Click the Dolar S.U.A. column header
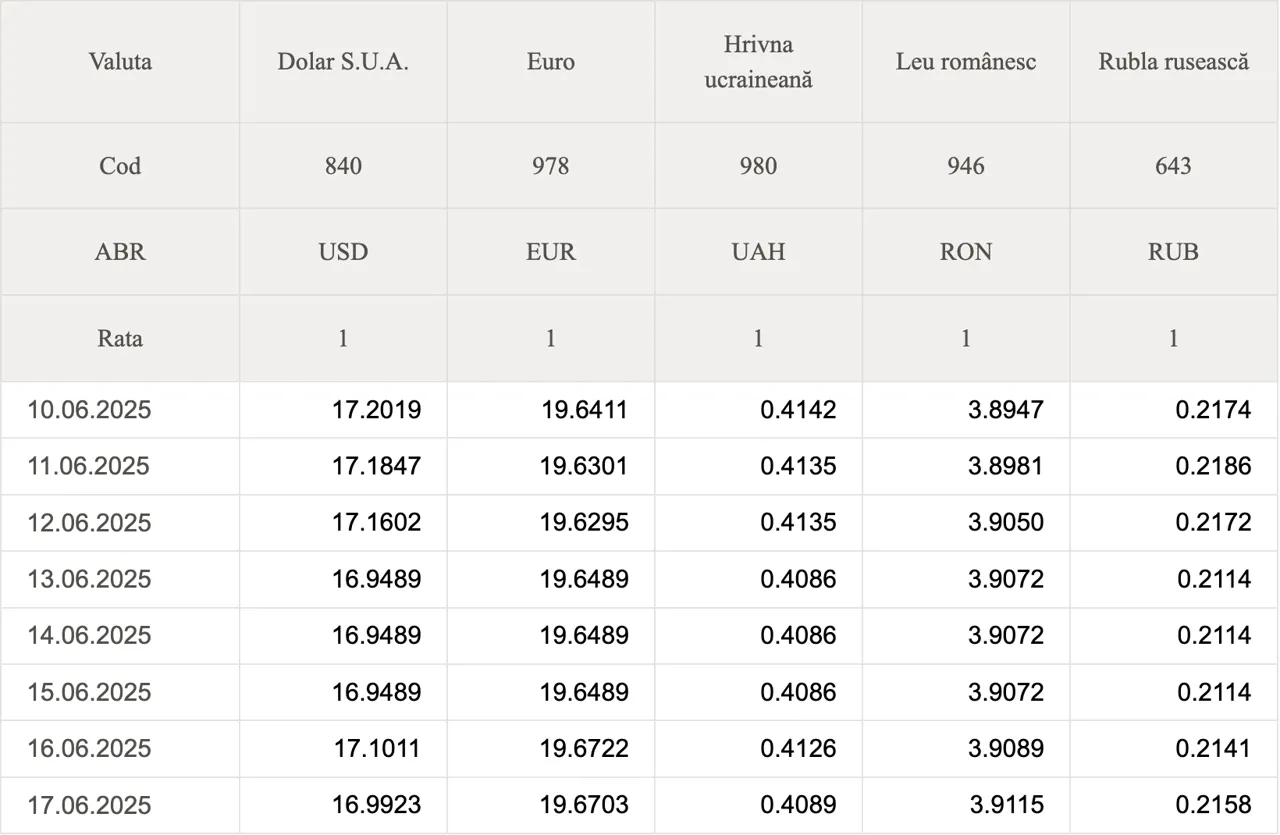The width and height of the screenshot is (1280, 835). click(x=343, y=62)
